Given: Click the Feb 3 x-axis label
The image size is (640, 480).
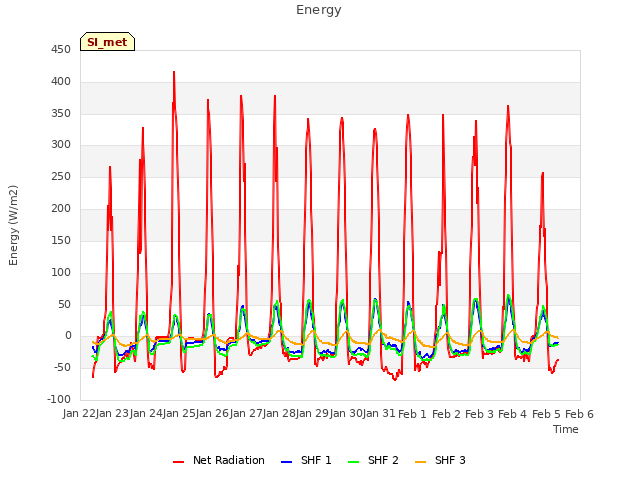Looking at the screenshot, I should pos(480,414).
